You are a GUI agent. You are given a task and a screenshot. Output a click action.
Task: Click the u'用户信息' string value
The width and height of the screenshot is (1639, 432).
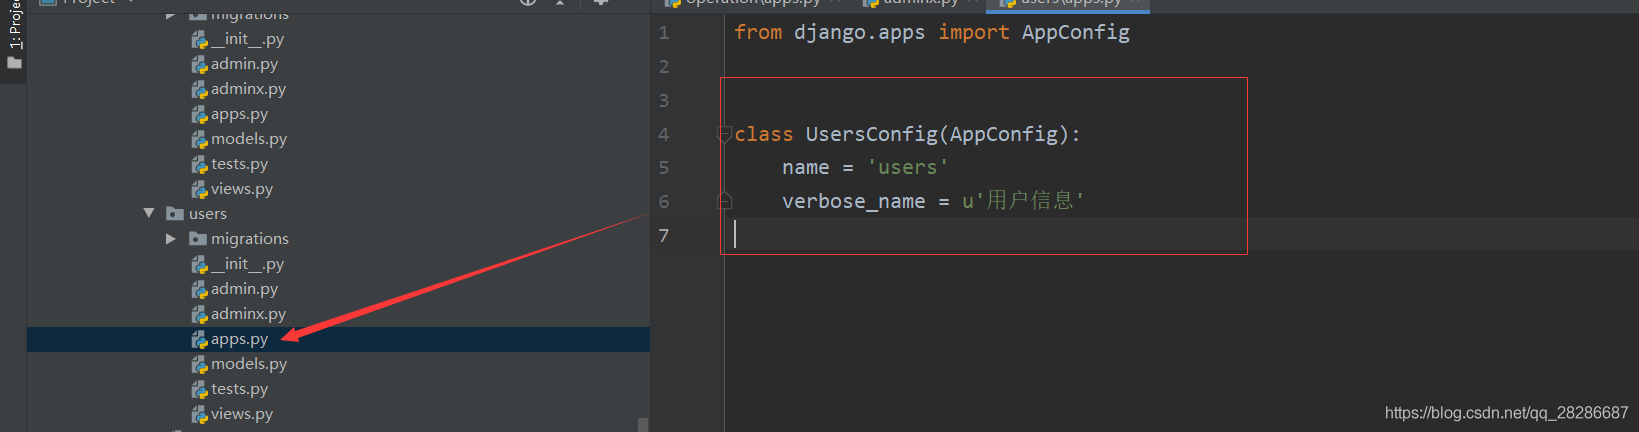coord(1023,201)
